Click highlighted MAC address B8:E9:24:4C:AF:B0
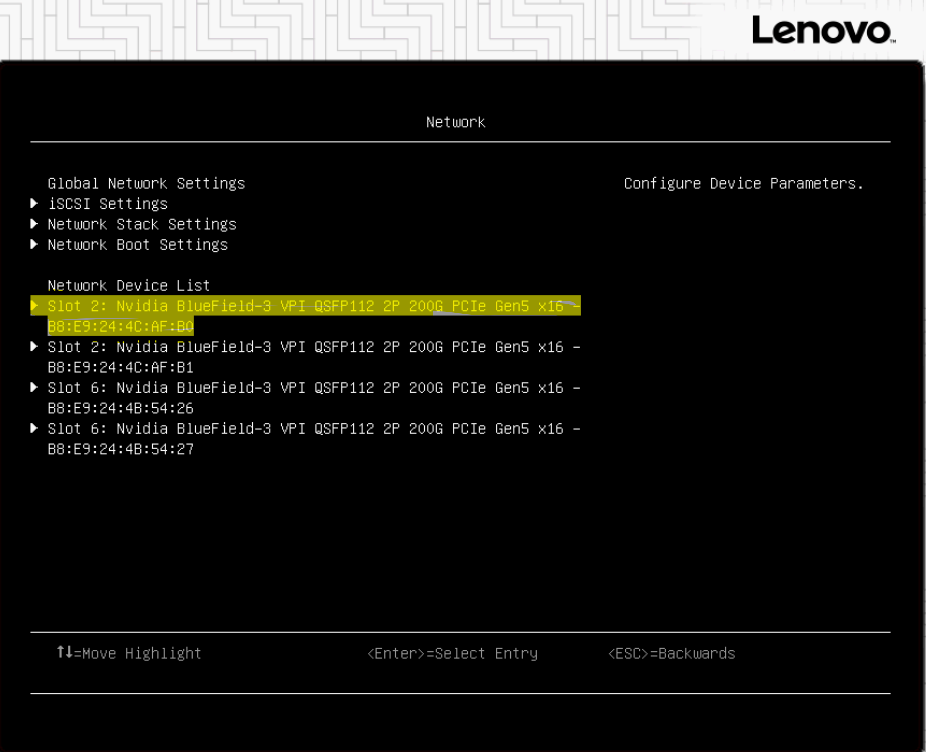Image resolution: width=926 pixels, height=752 pixels. (x=120, y=326)
